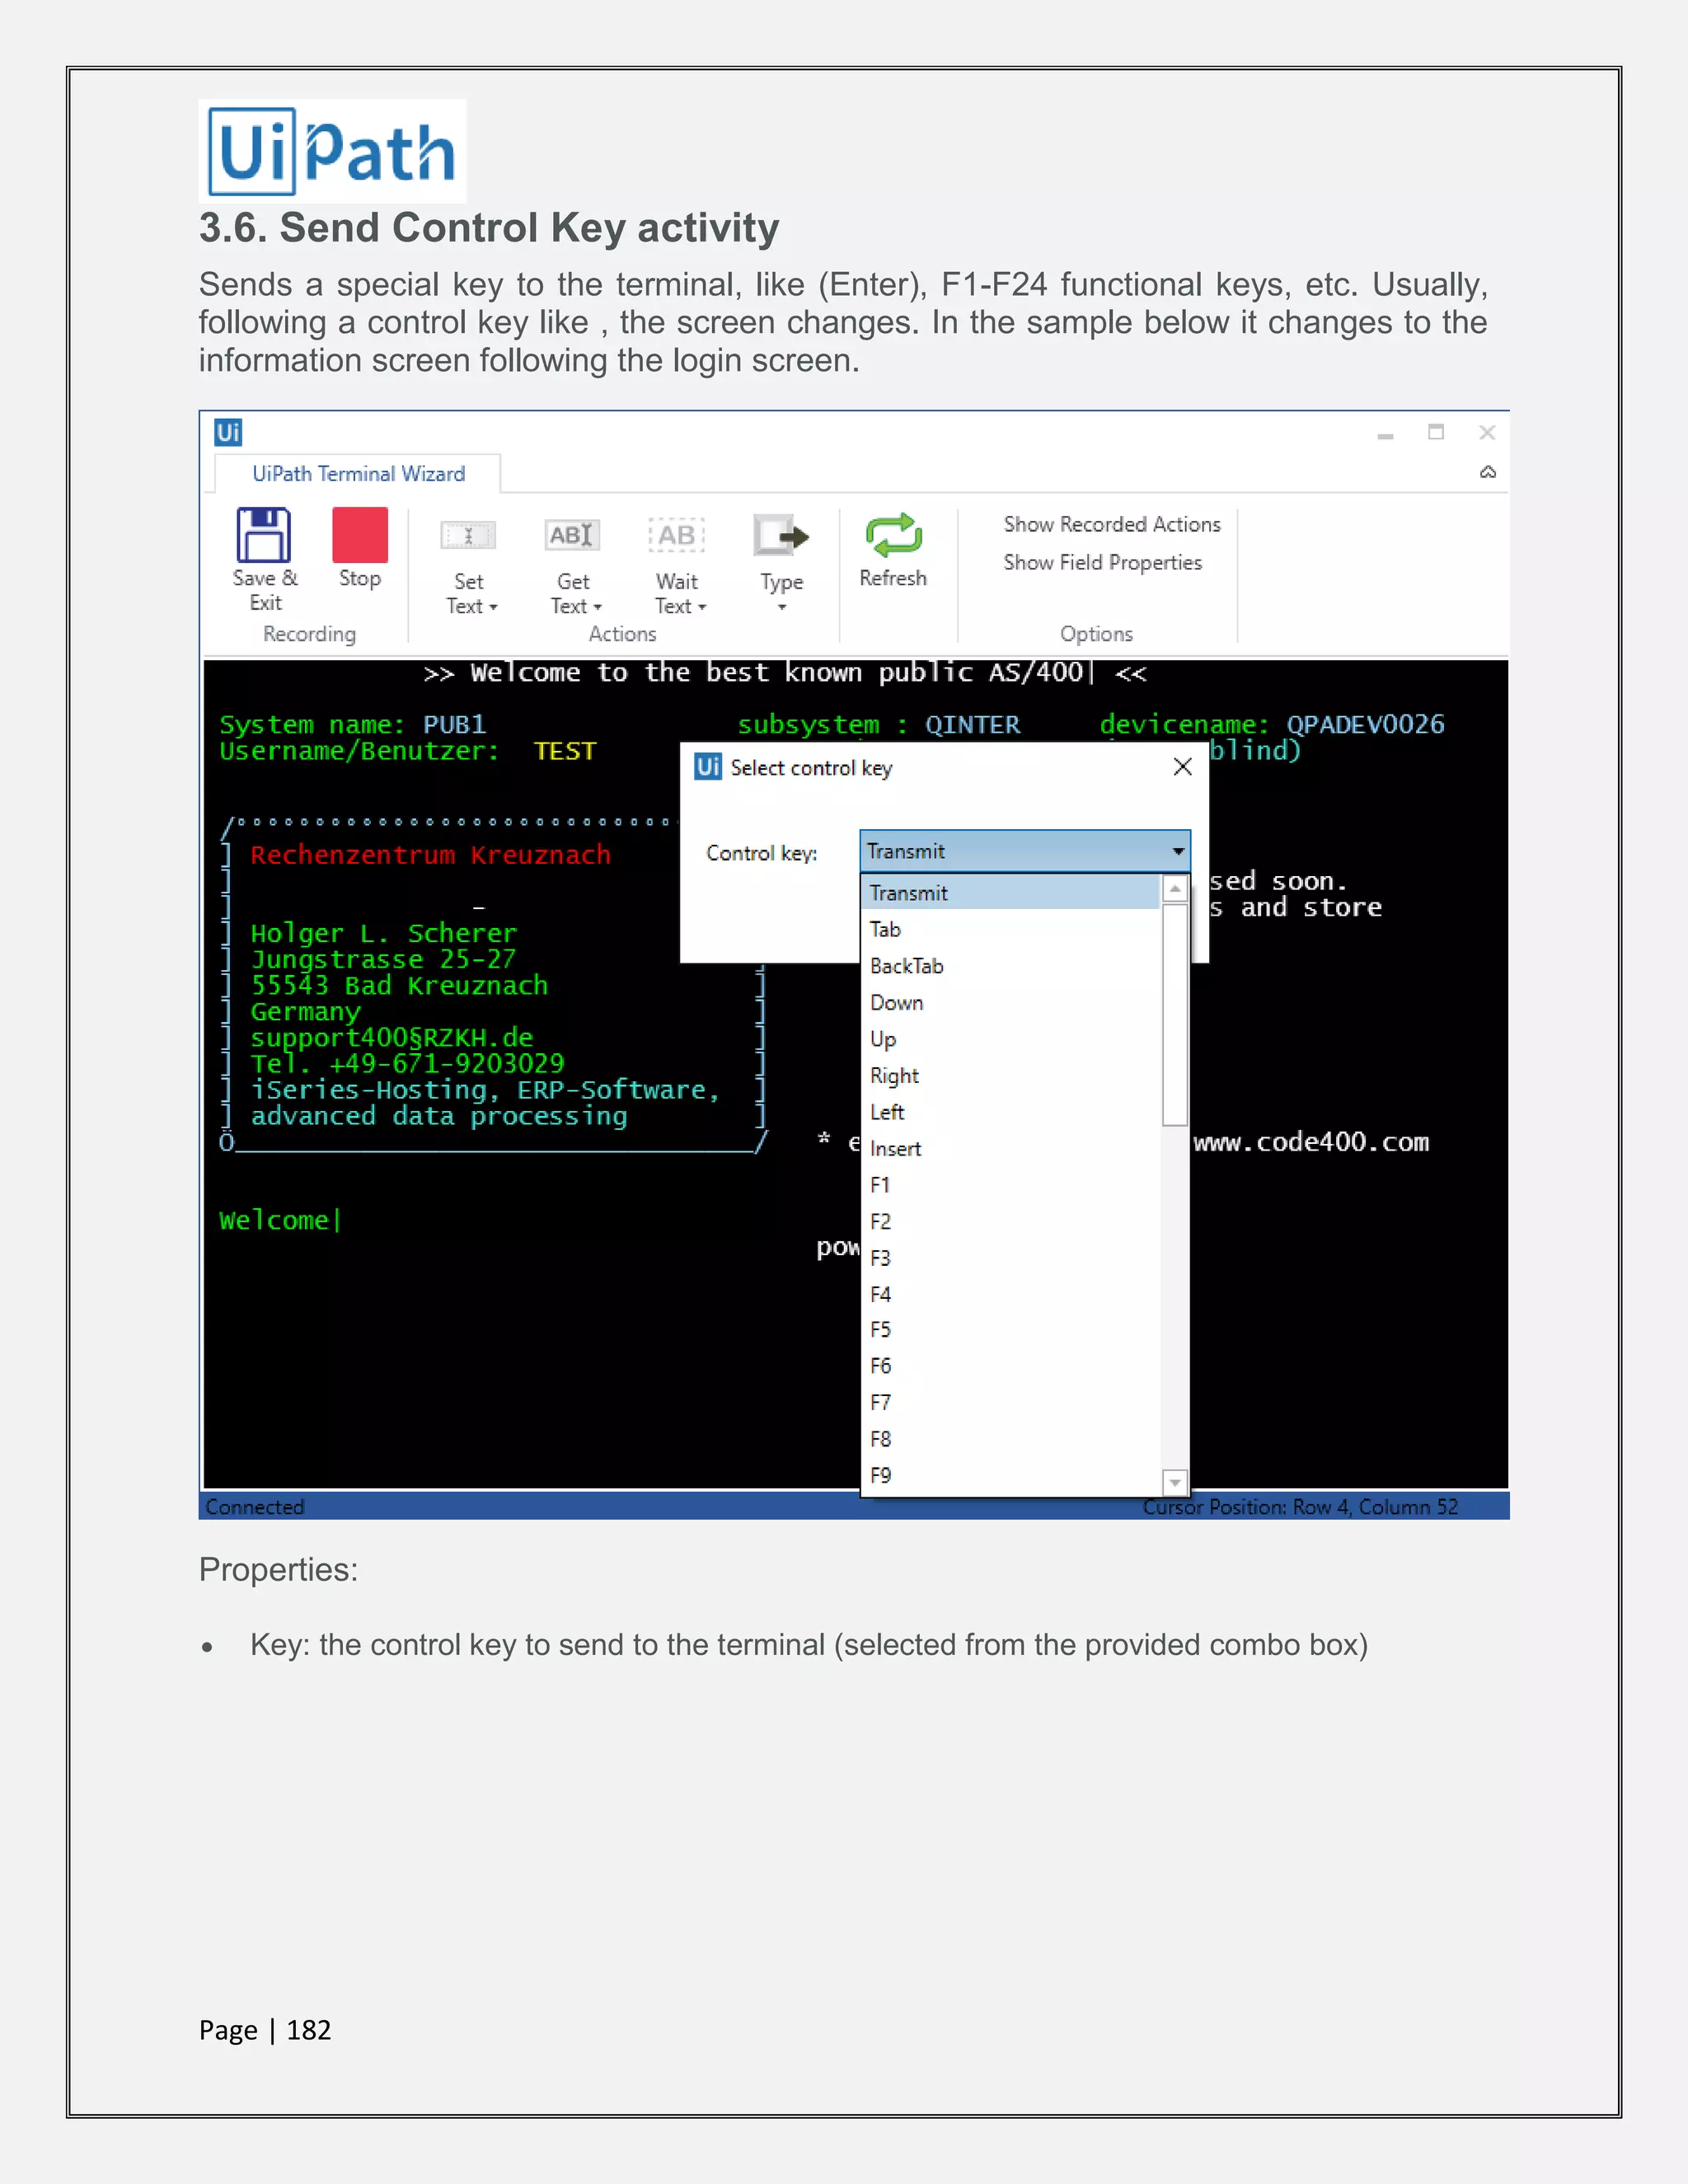Click the 'www.code400.com' text in terminal

(x=1311, y=1142)
